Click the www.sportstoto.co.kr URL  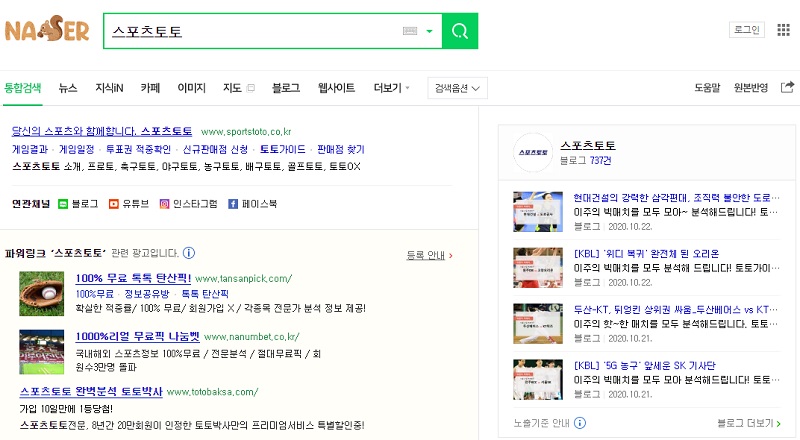[246, 132]
